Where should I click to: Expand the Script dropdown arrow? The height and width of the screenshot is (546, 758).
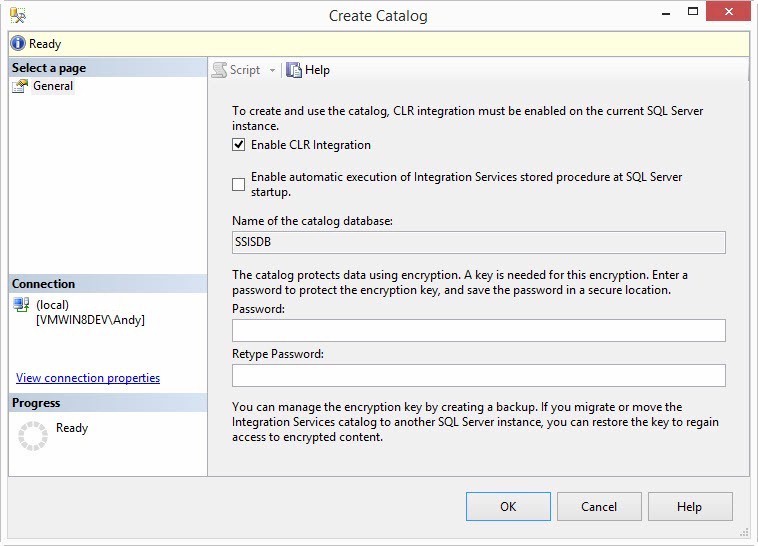pyautogui.click(x=272, y=70)
